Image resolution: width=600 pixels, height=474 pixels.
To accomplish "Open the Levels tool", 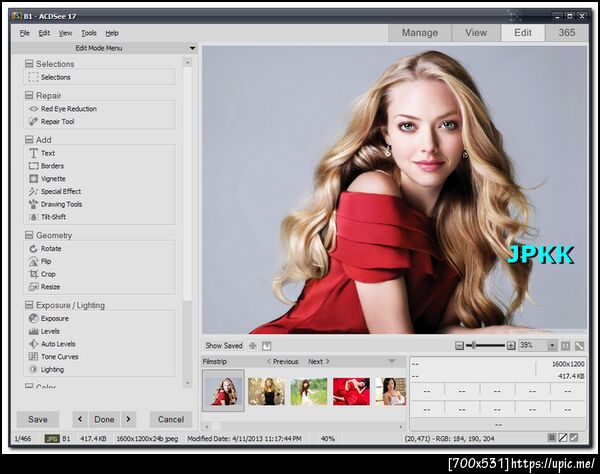I will pos(44,331).
